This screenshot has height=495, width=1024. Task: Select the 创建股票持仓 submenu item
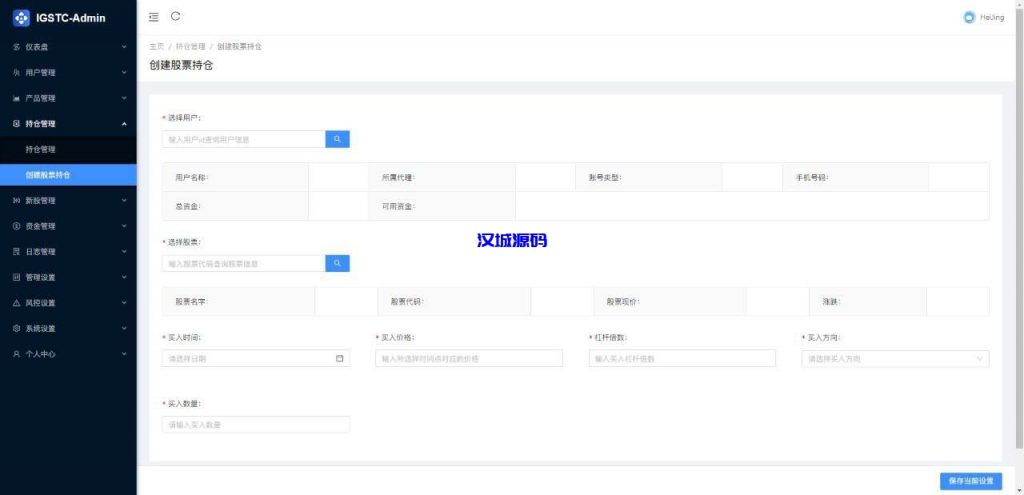pyautogui.click(x=68, y=175)
